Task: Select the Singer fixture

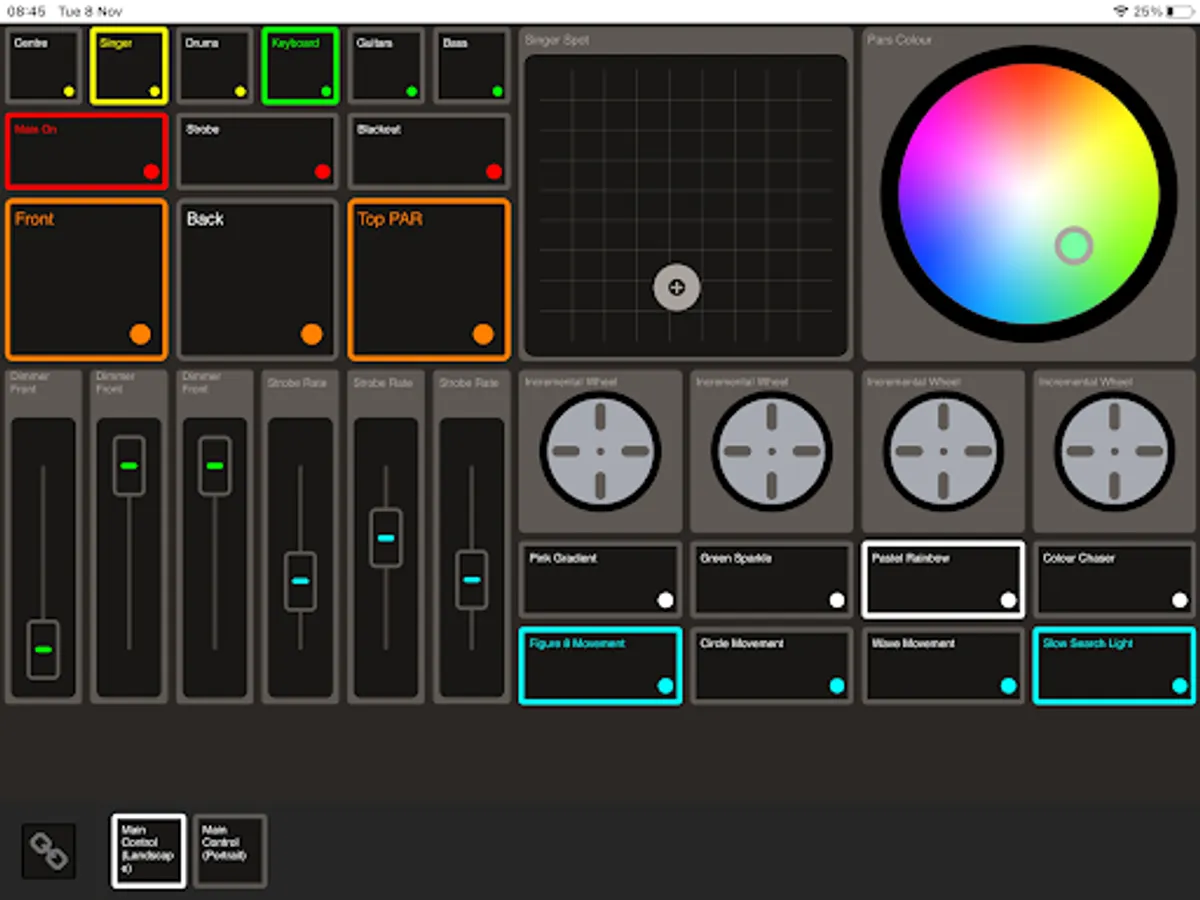Action: [x=129, y=65]
